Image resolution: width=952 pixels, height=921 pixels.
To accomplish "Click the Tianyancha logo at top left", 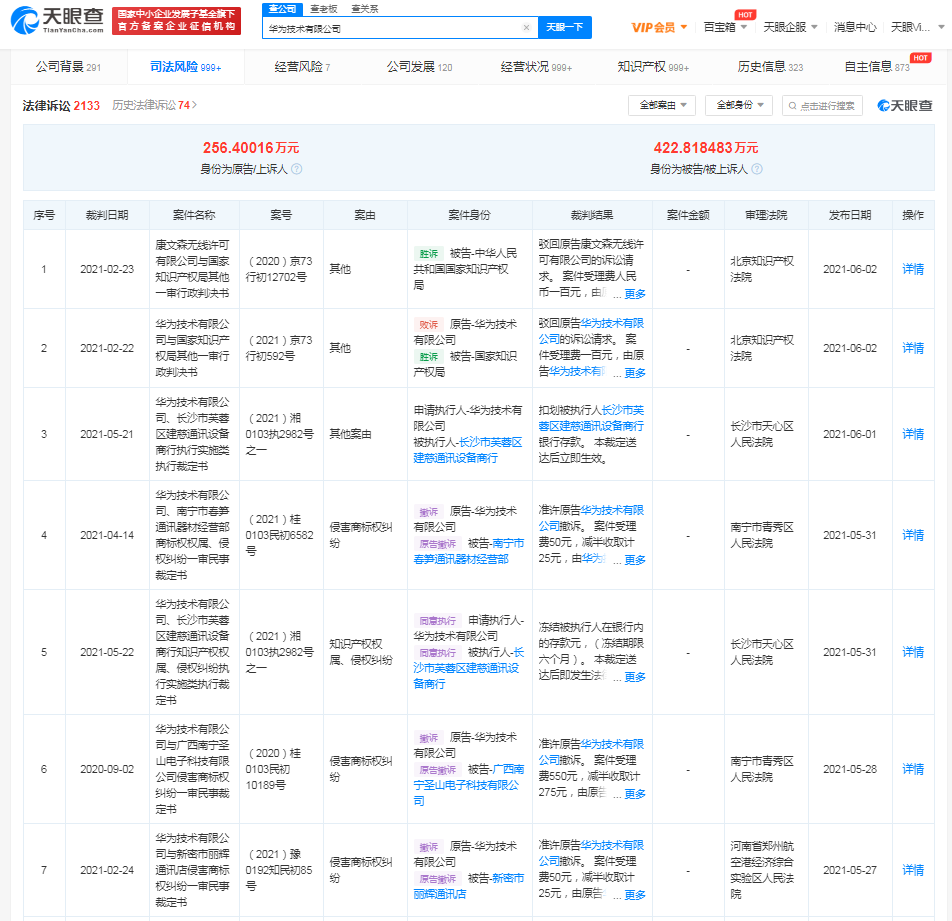I will click(x=55, y=20).
